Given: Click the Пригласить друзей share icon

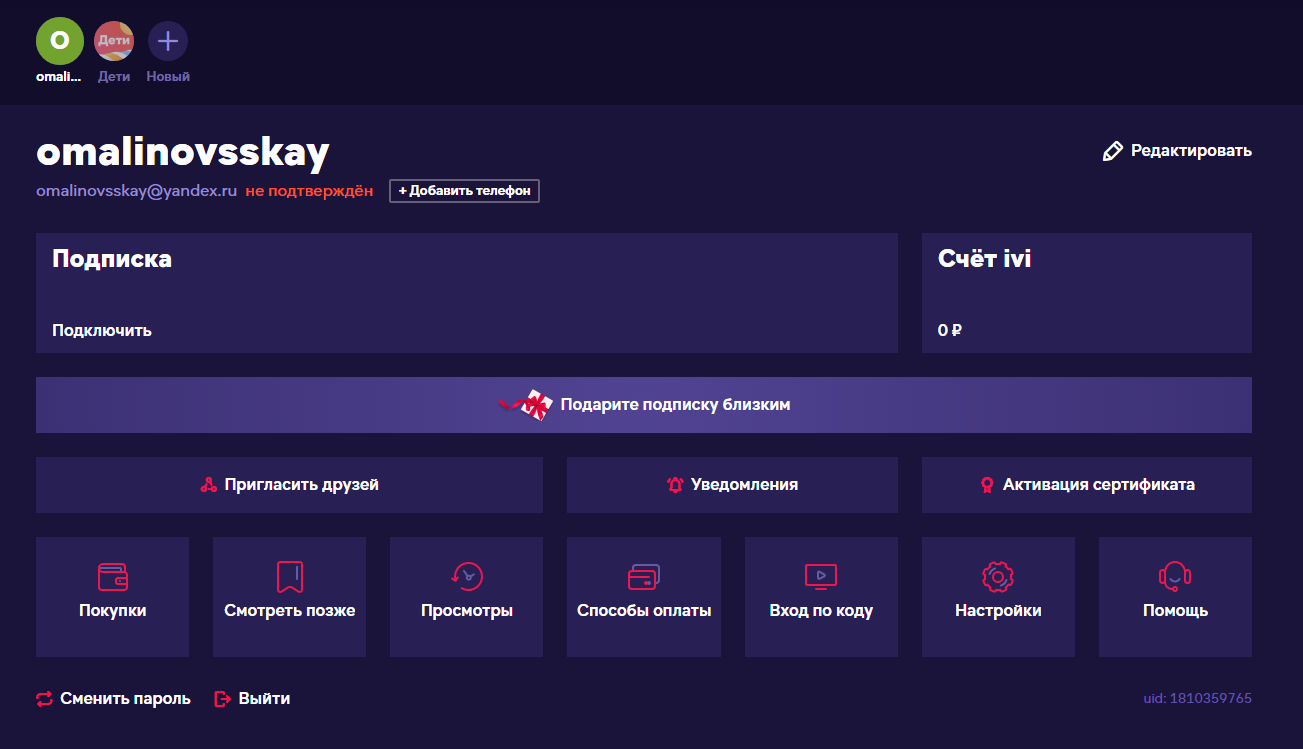Looking at the screenshot, I should [x=209, y=485].
